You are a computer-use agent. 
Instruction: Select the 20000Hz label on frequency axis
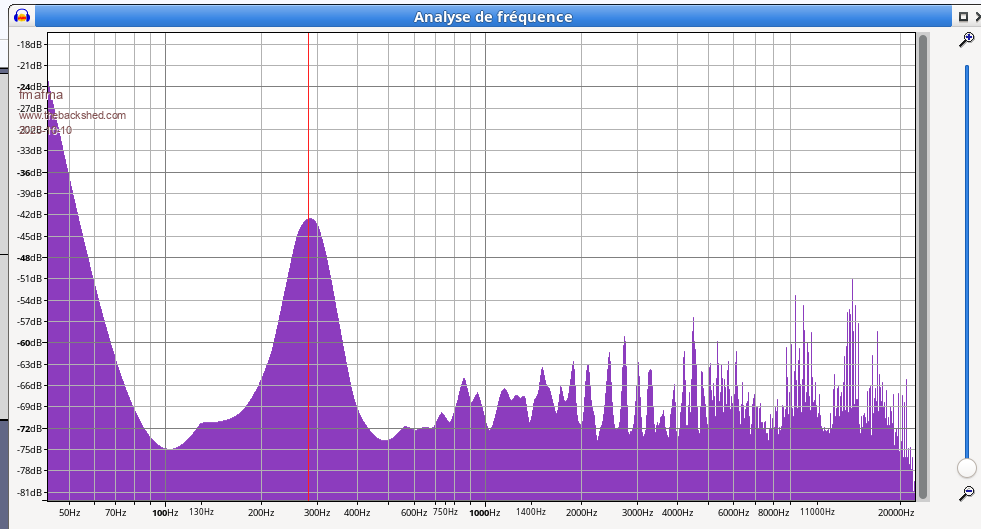pyautogui.click(x=895, y=512)
